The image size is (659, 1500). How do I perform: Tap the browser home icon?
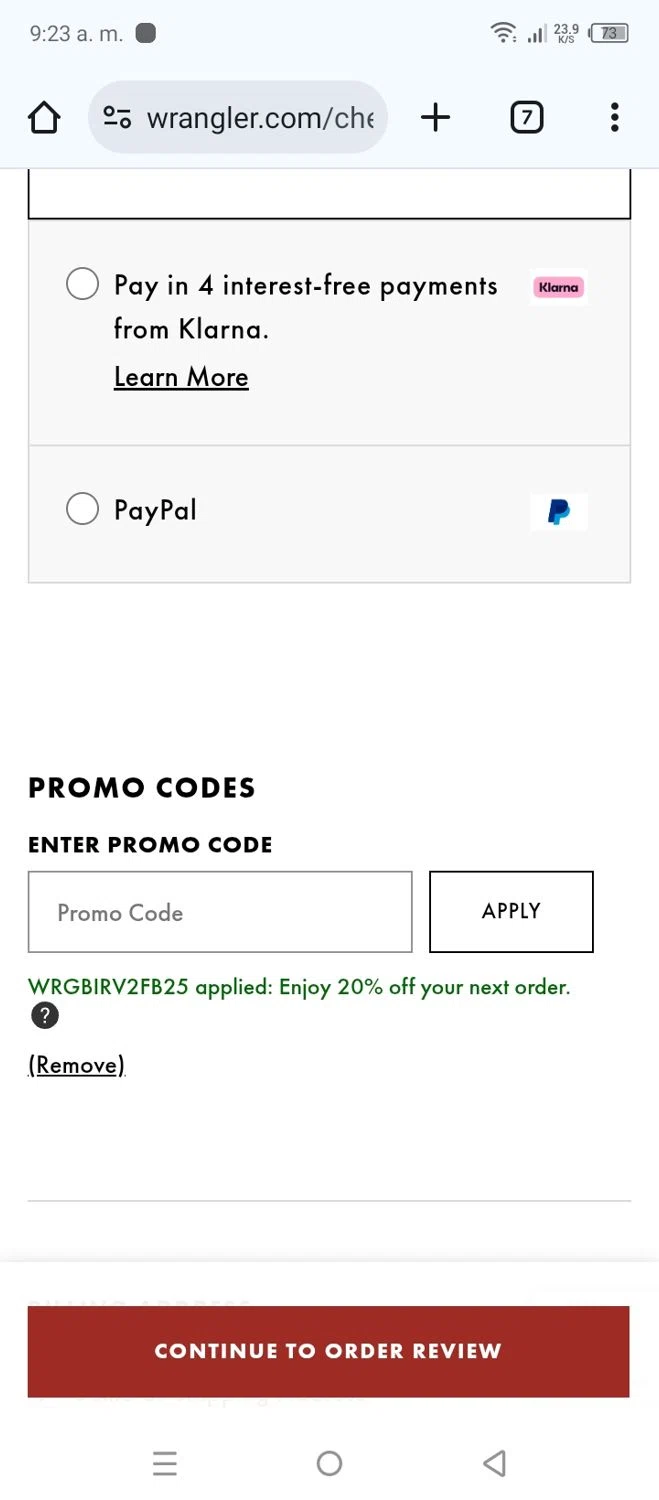44,118
